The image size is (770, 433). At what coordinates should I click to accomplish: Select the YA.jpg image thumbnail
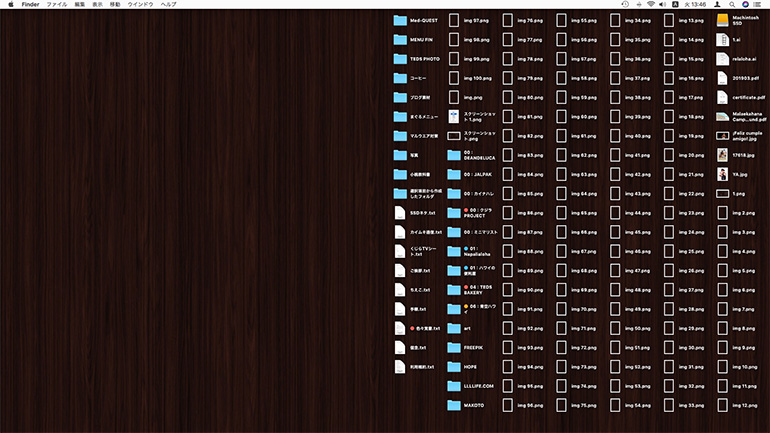point(723,174)
